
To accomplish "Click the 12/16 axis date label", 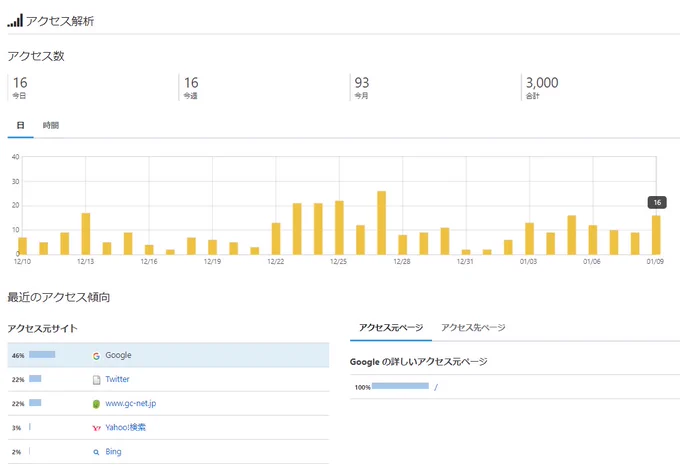I will pos(149,261).
